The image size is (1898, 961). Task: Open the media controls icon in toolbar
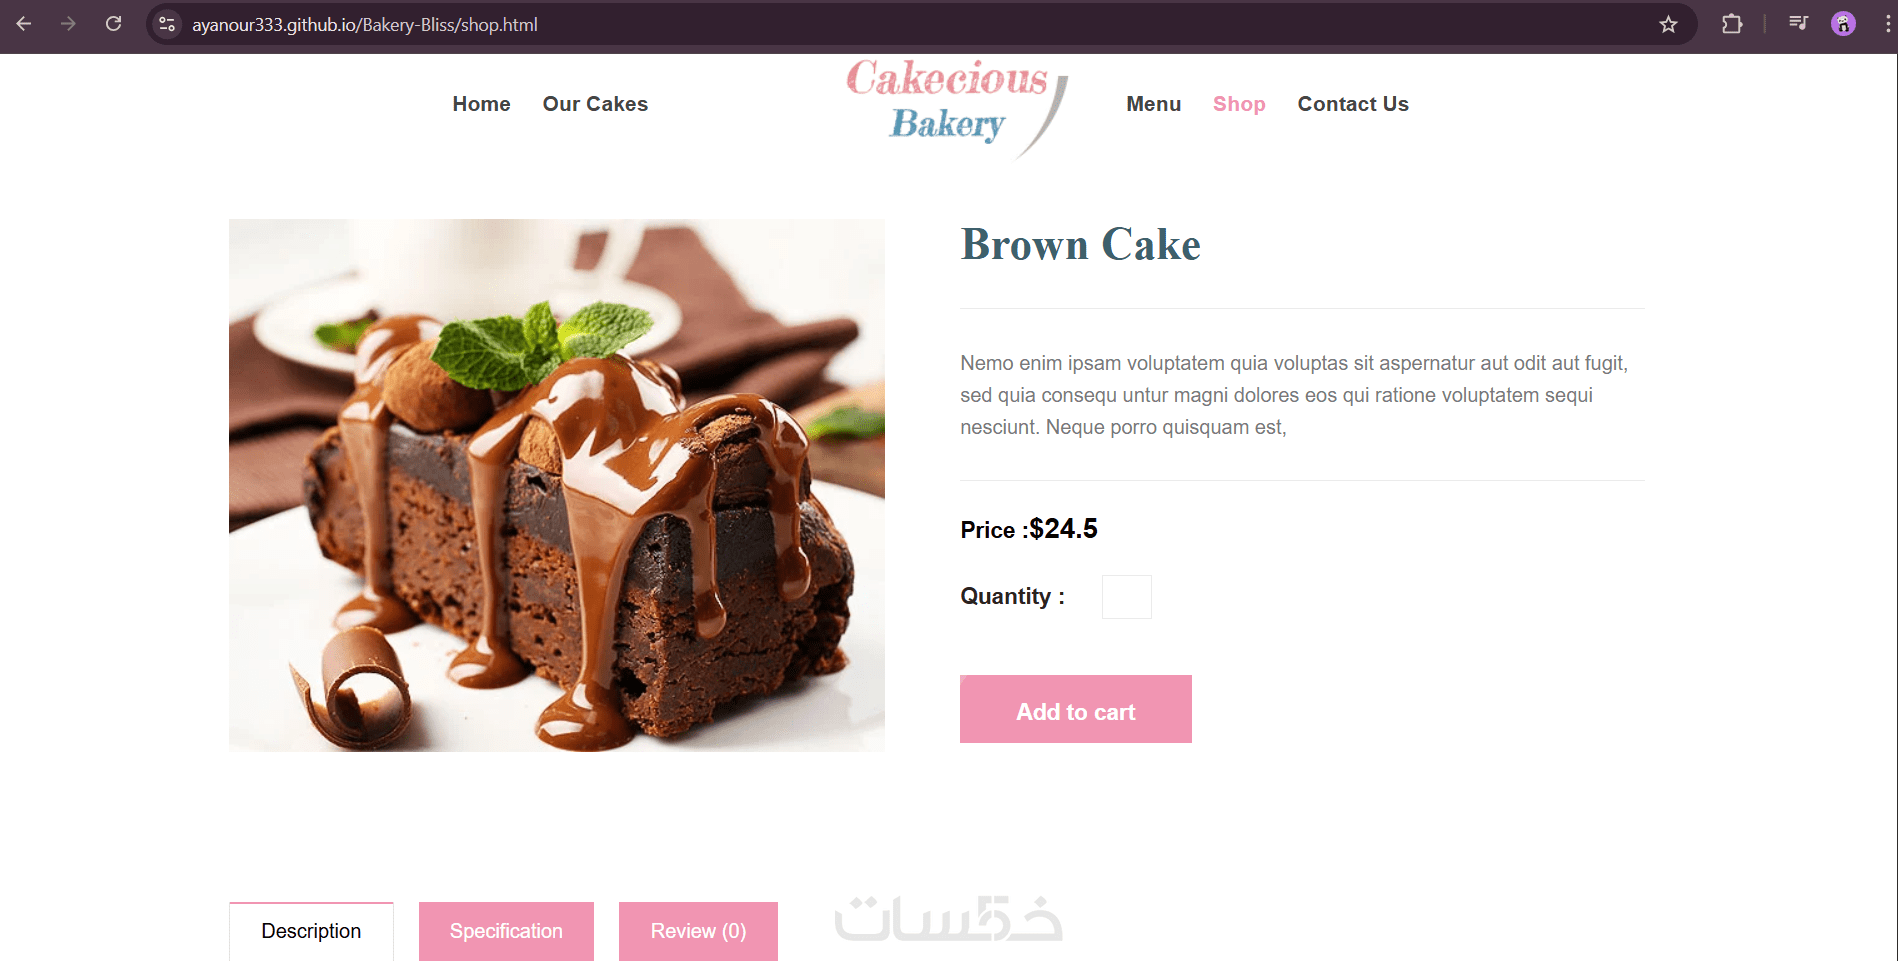(1798, 24)
